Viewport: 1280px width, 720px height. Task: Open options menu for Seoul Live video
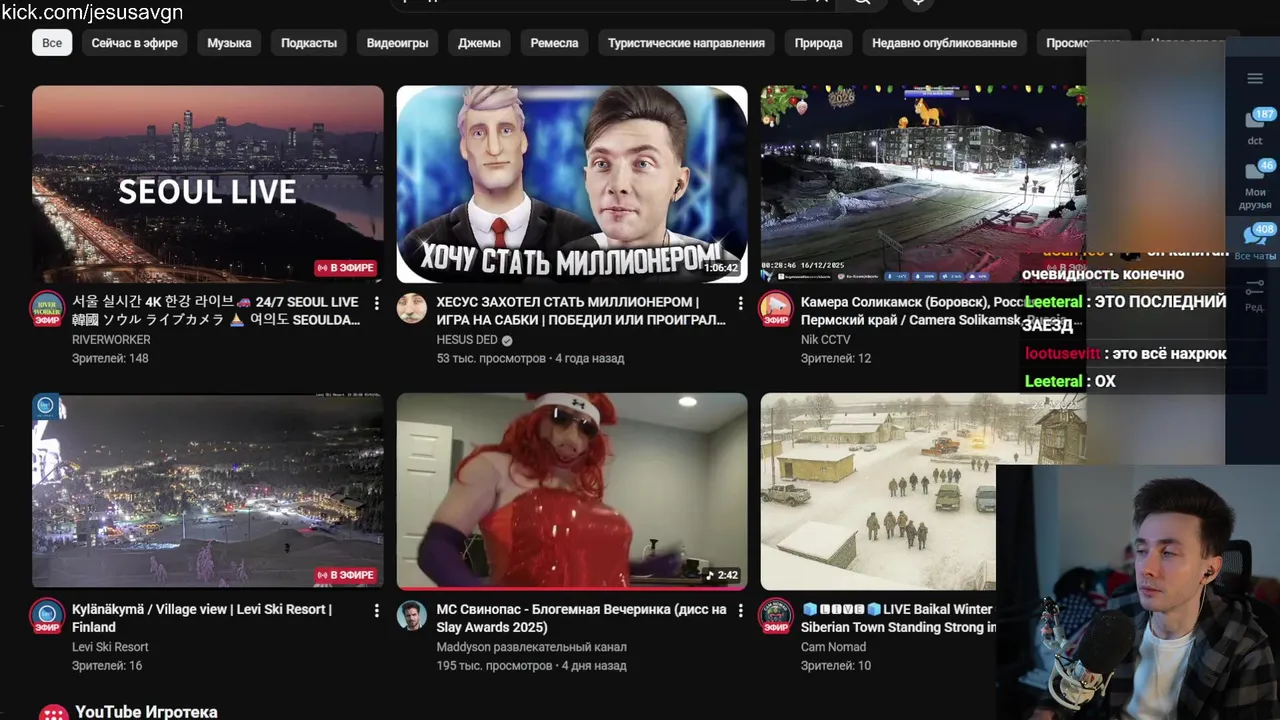377,303
